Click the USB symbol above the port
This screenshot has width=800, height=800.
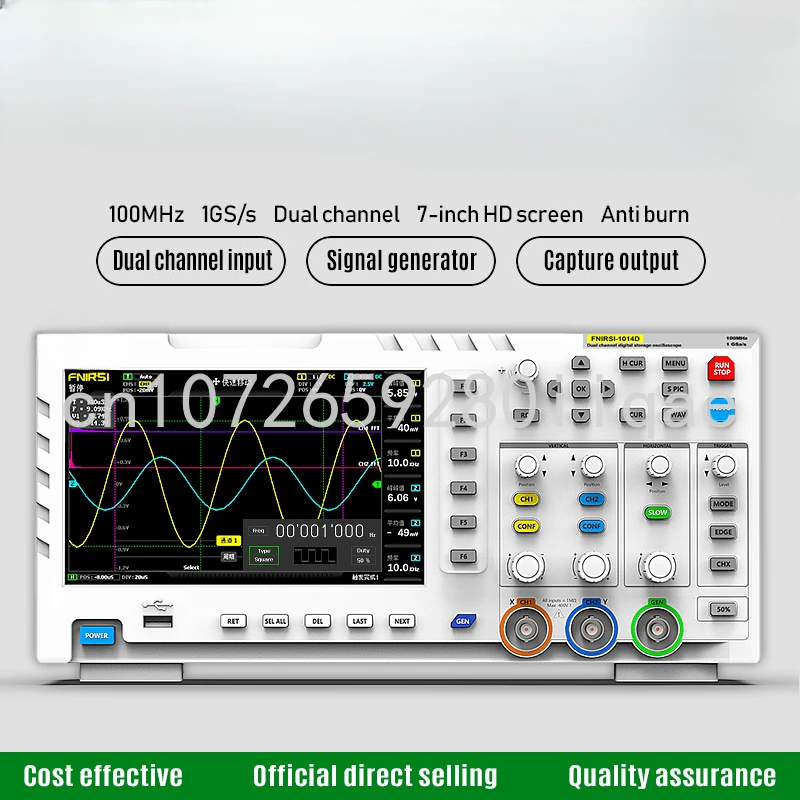pos(158,605)
